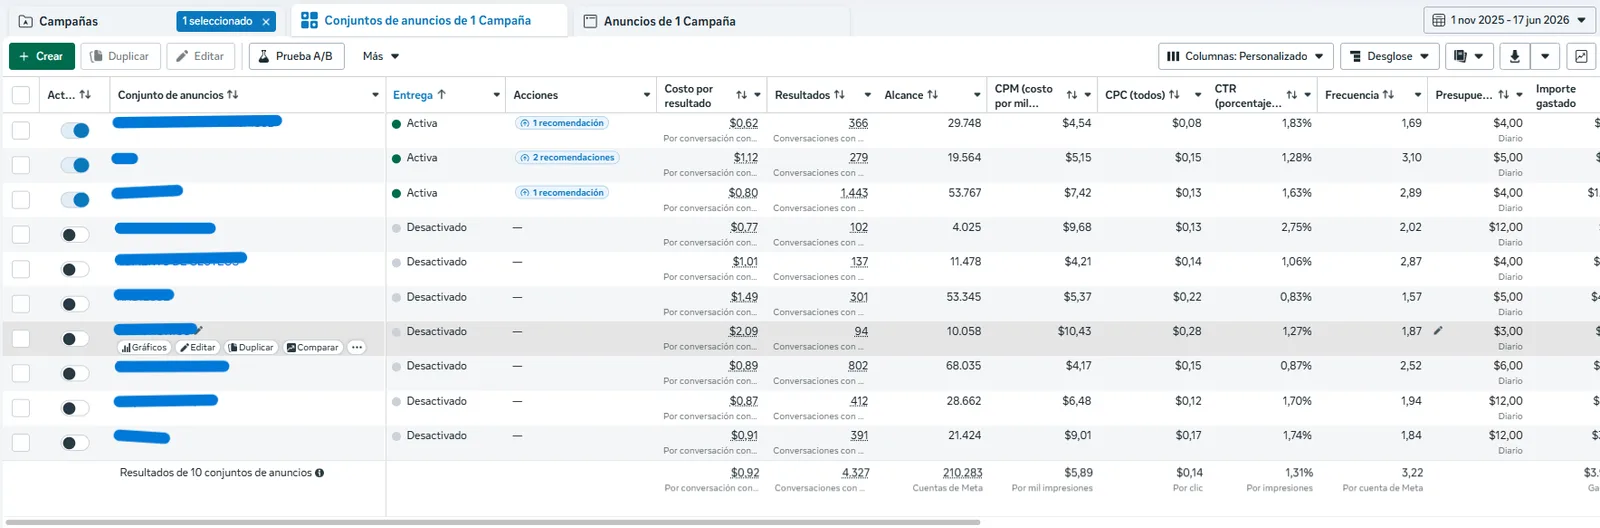Open the Desglose dropdown
This screenshot has height=528, width=1600.
tap(1389, 56)
